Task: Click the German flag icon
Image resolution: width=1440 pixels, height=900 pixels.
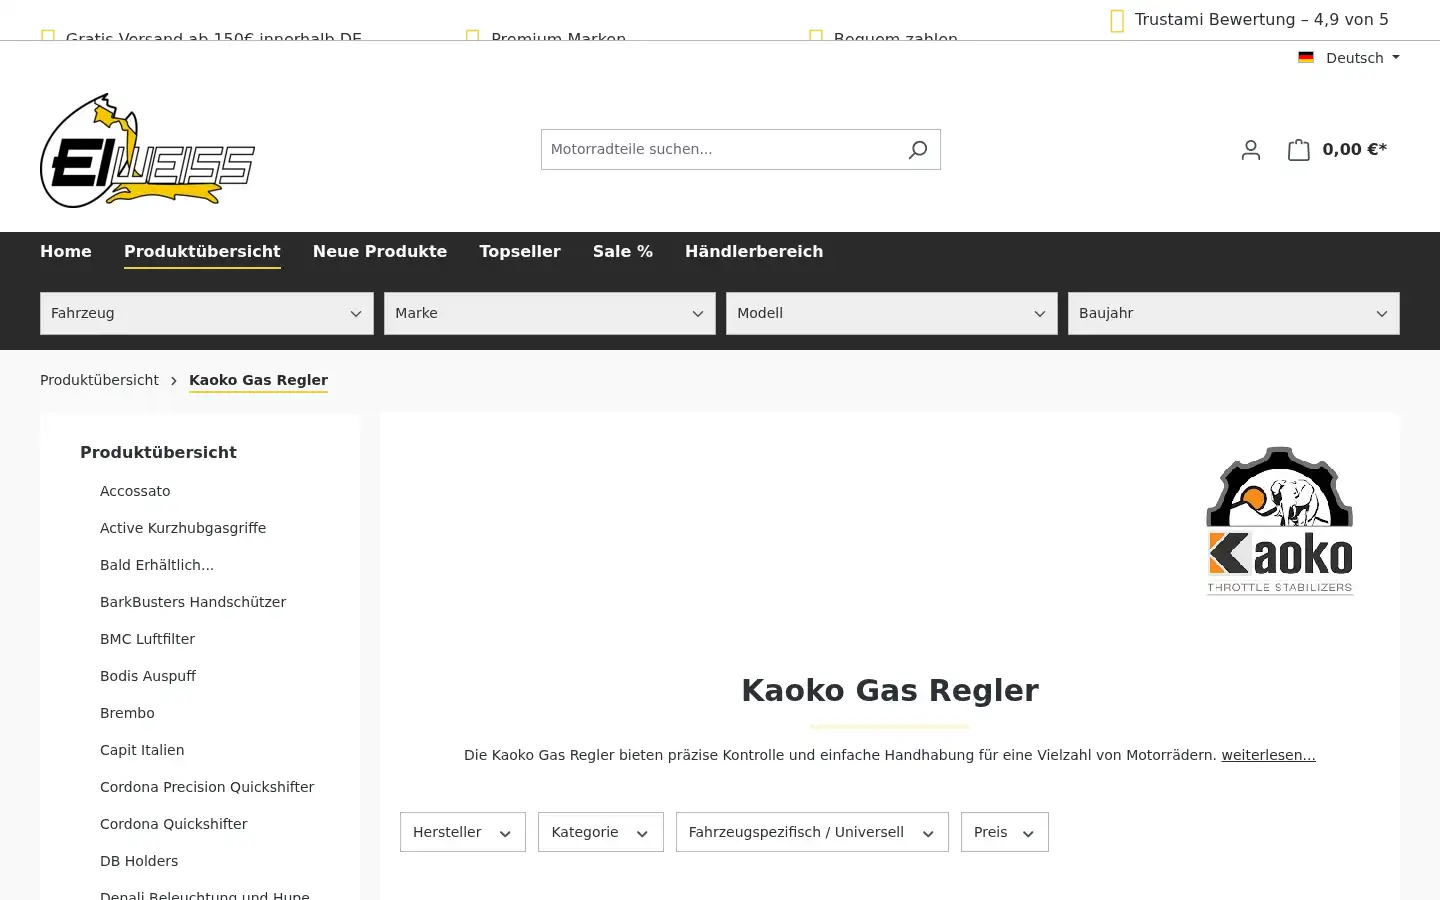Action: click(x=1306, y=58)
